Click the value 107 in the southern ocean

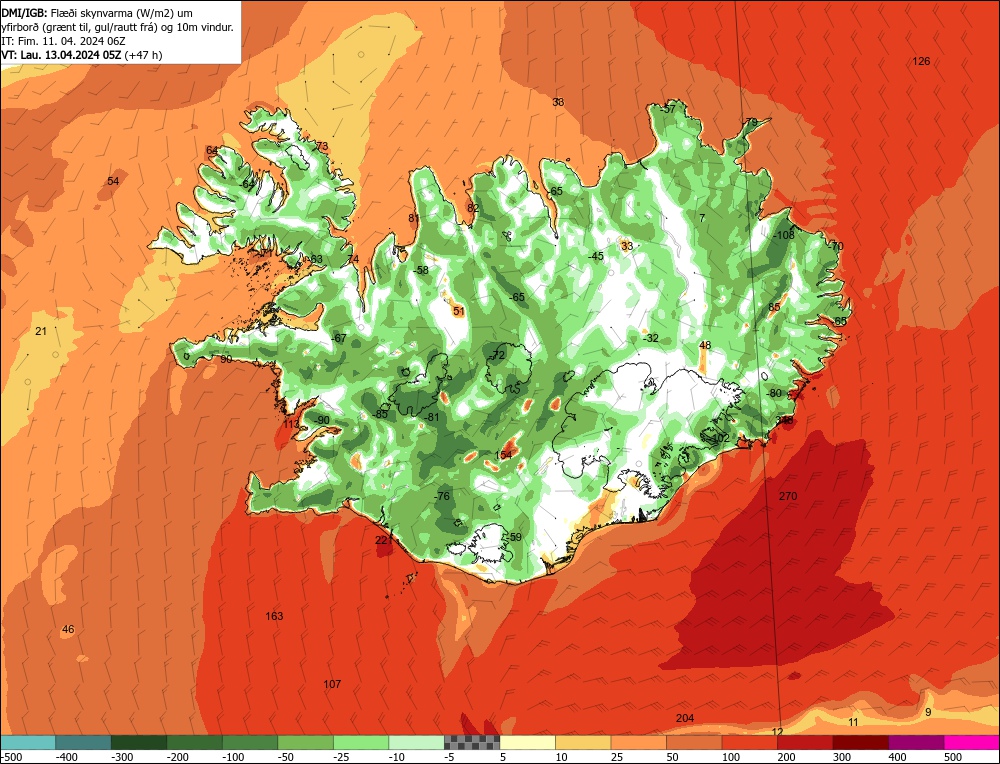tap(332, 684)
